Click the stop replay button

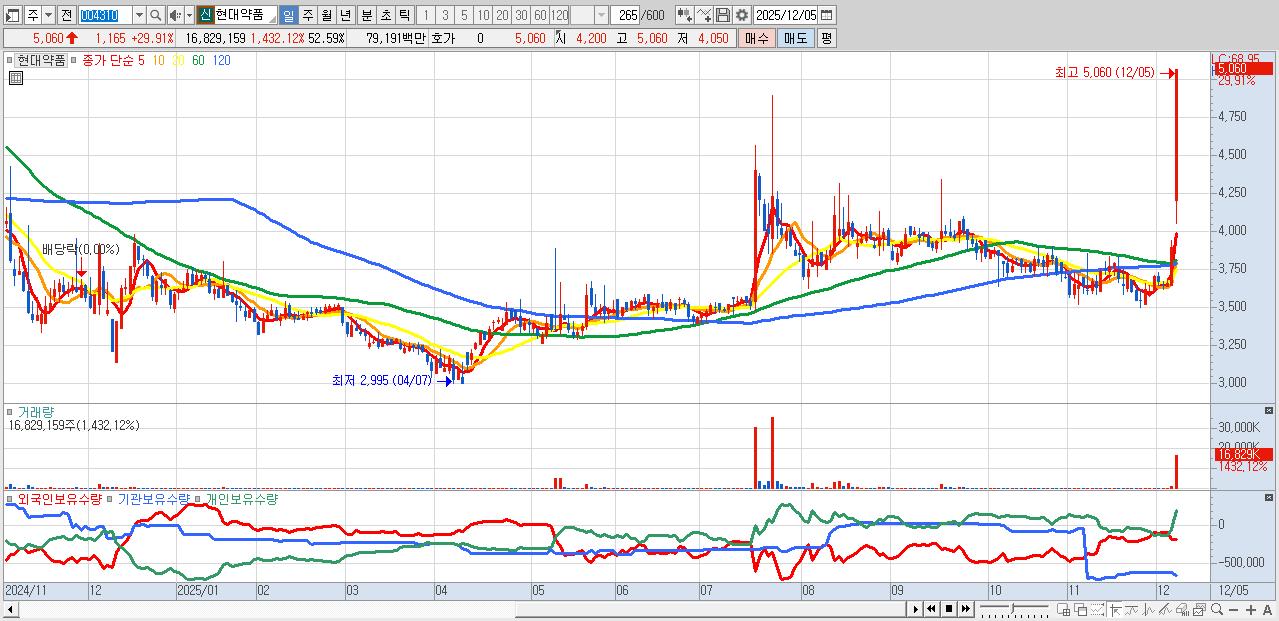tap(949, 609)
